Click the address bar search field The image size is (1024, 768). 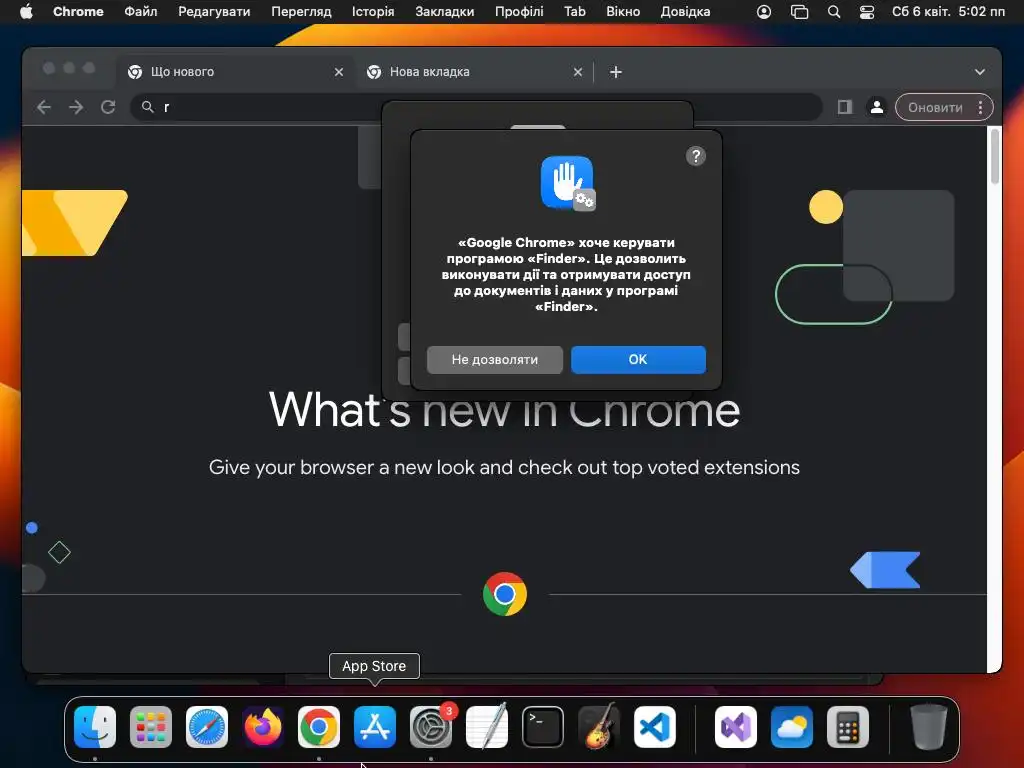coord(476,107)
